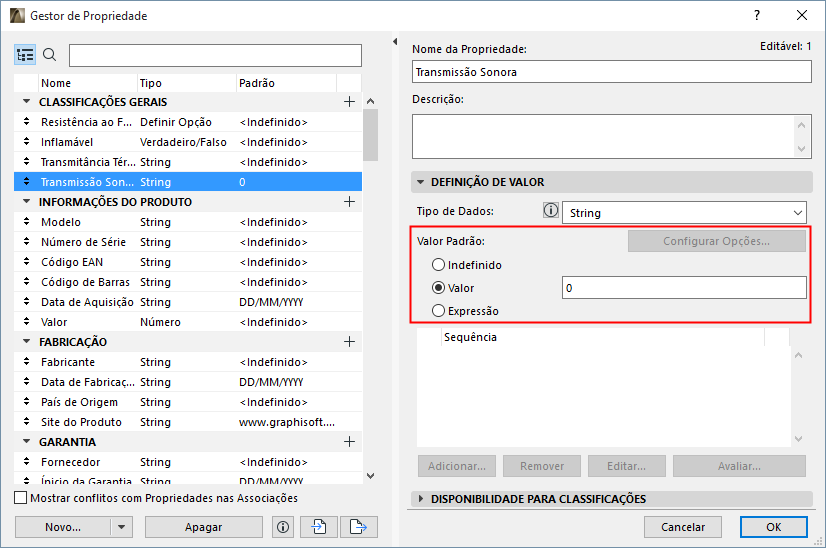826x548 pixels.
Task: Select the Indefinido radio button
Action: click(438, 265)
